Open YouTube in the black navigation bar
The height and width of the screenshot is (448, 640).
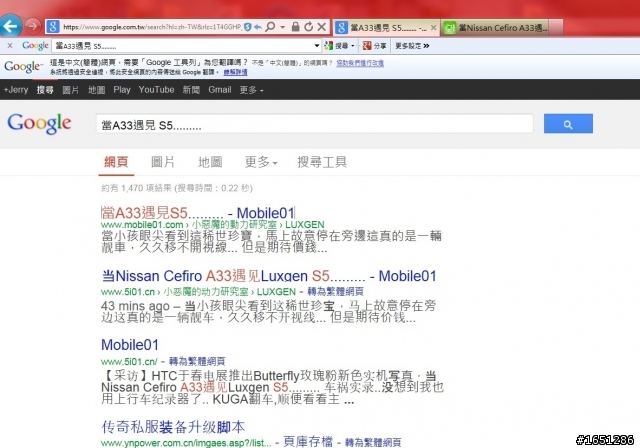pyautogui.click(x=156, y=89)
